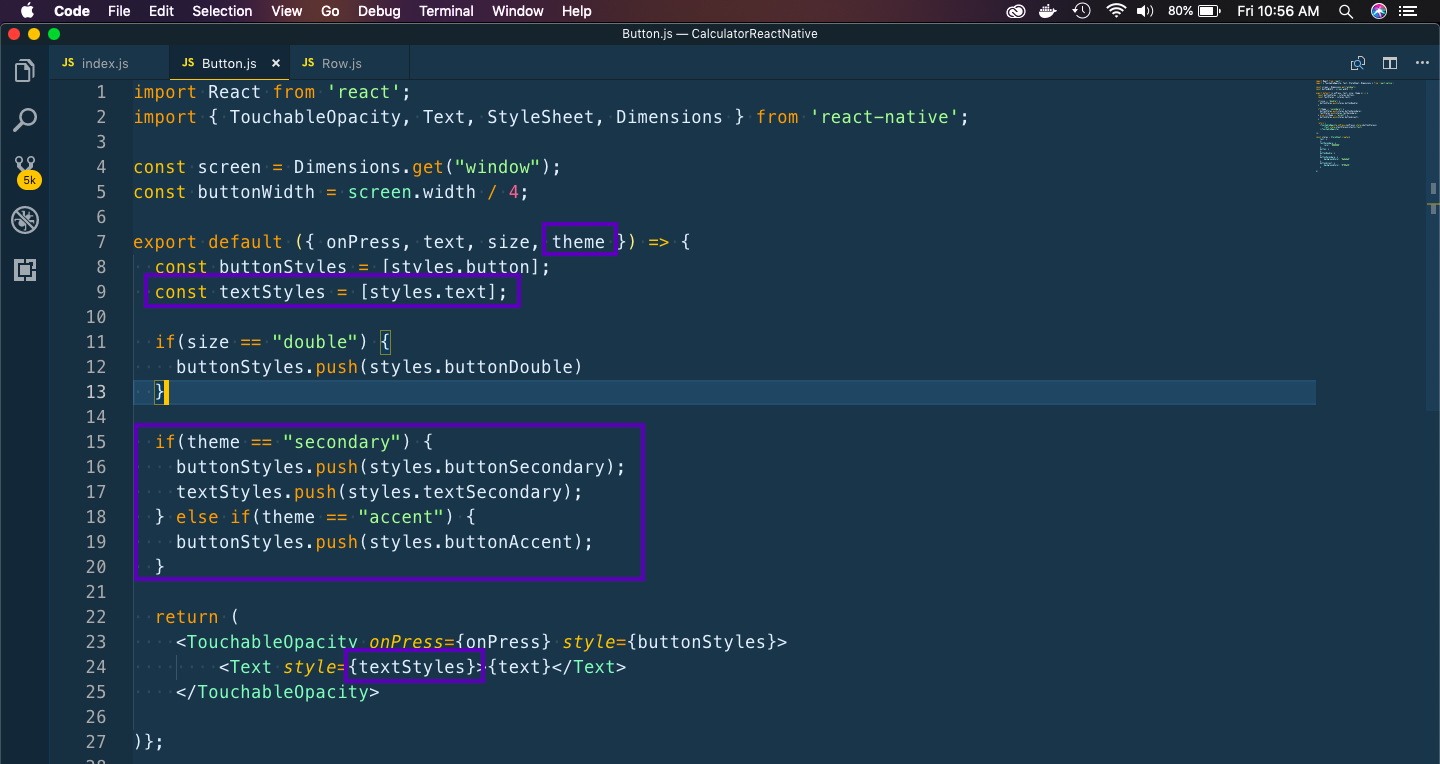Open the Code application menu

tap(72, 11)
